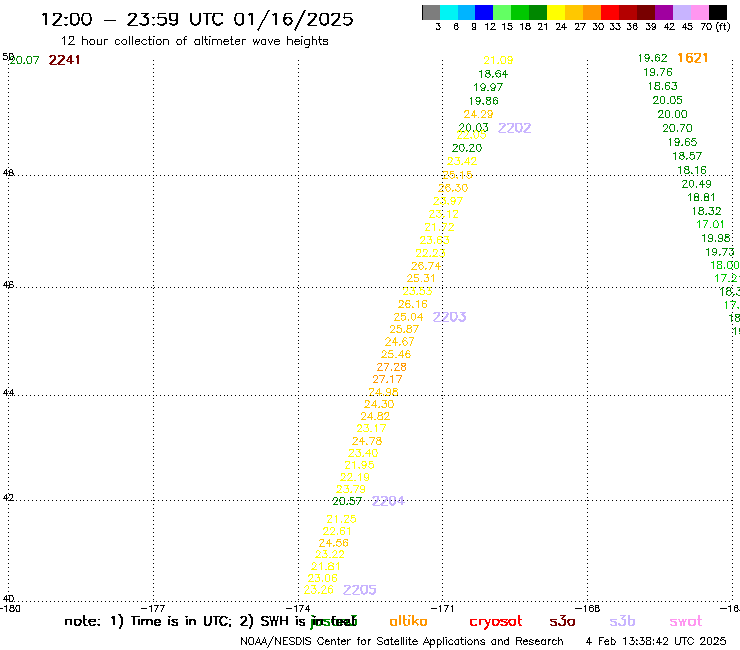Select the 26.30 wave height reading
The image size is (740, 650).
453,188
